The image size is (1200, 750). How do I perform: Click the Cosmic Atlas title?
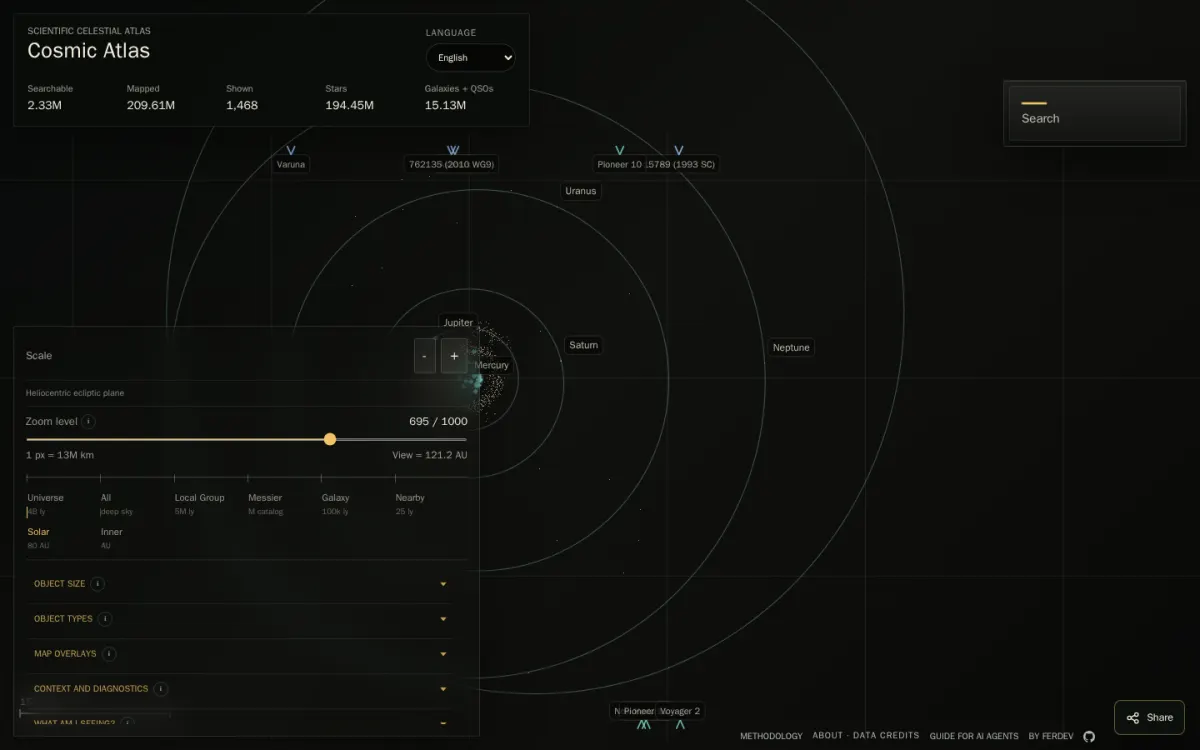tap(89, 50)
